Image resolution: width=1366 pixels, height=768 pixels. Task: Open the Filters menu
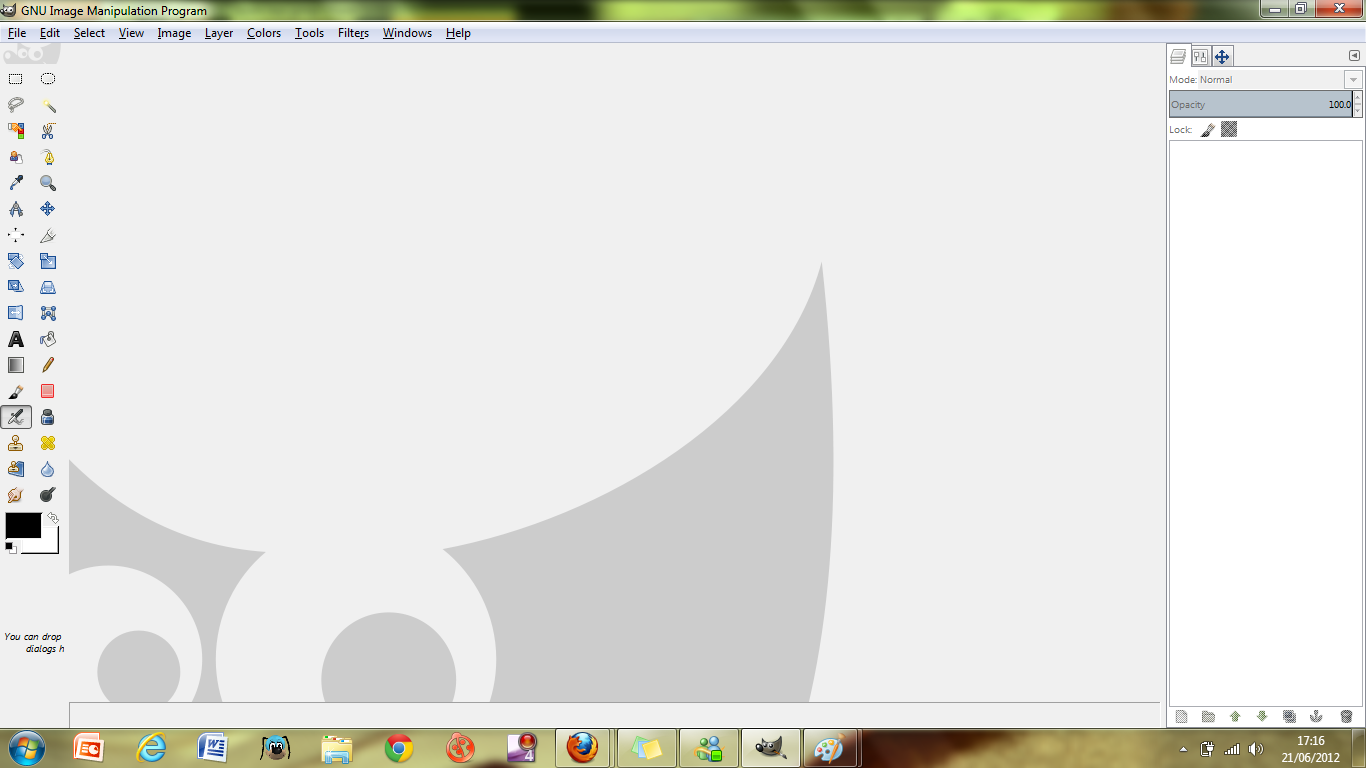[353, 33]
